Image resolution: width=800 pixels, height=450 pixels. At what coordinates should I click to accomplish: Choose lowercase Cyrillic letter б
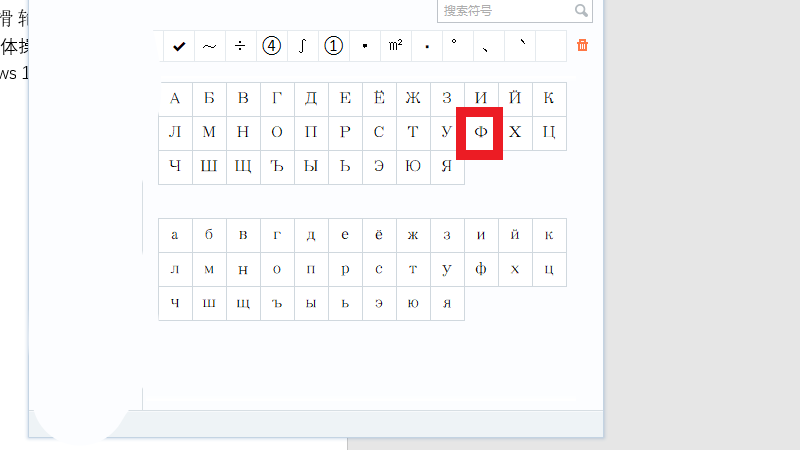tap(209, 235)
